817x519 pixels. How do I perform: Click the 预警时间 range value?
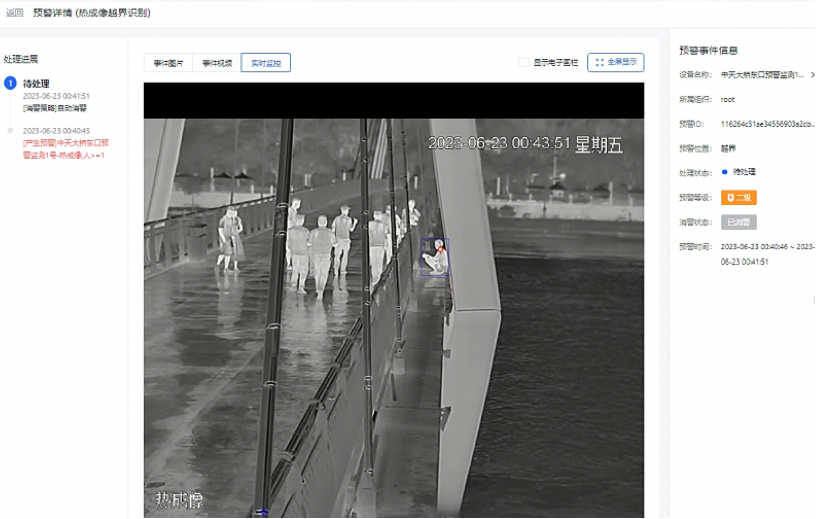click(x=768, y=254)
